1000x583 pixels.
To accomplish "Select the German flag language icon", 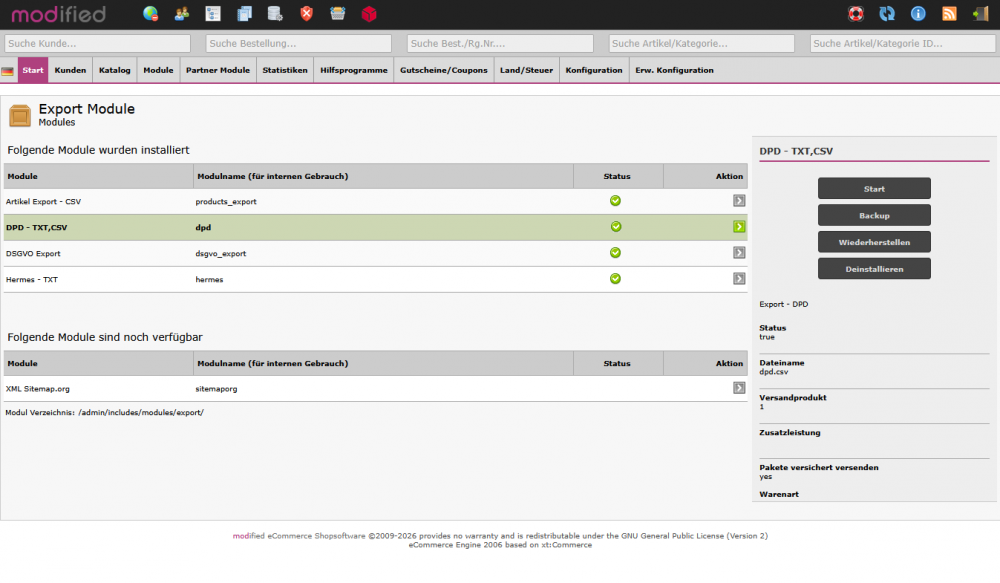I will (8, 71).
